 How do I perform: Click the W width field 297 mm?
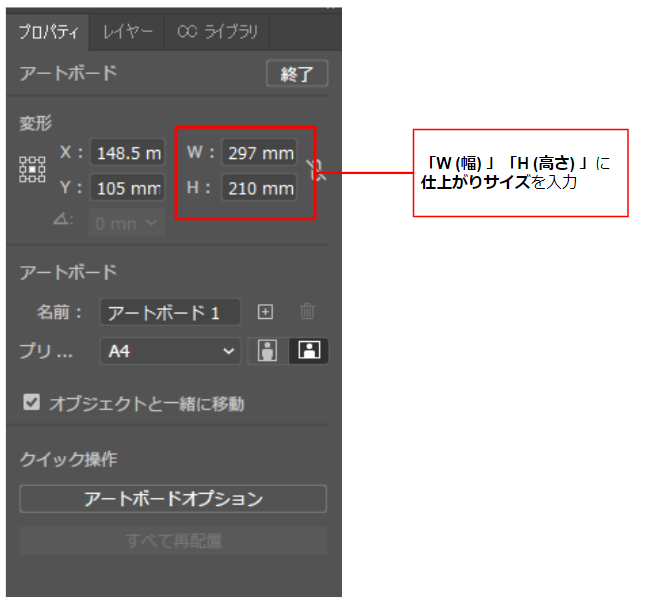point(259,153)
